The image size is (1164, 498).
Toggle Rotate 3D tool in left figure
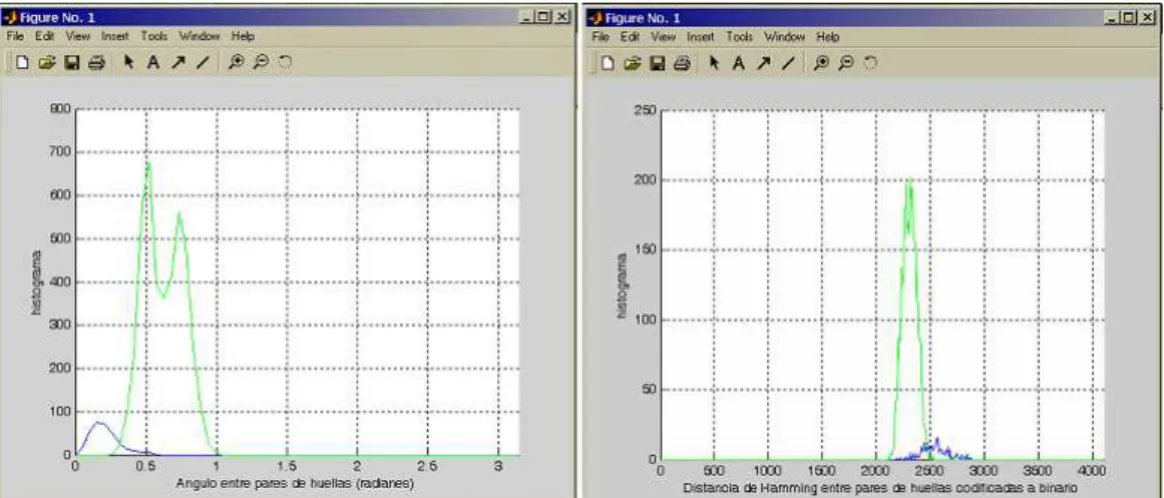click(x=285, y=63)
